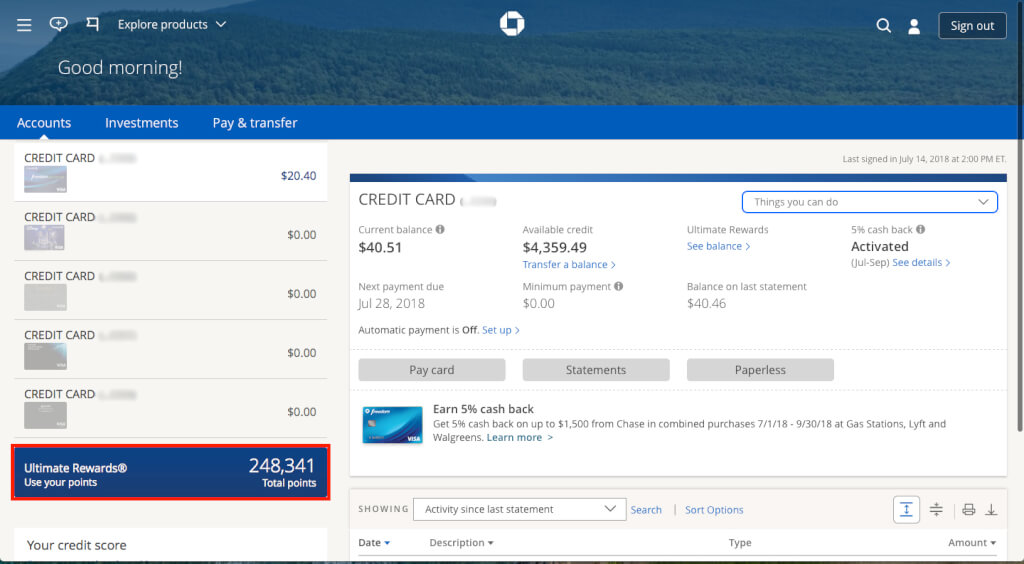
Task: Click the Paperless button
Action: coord(760,369)
